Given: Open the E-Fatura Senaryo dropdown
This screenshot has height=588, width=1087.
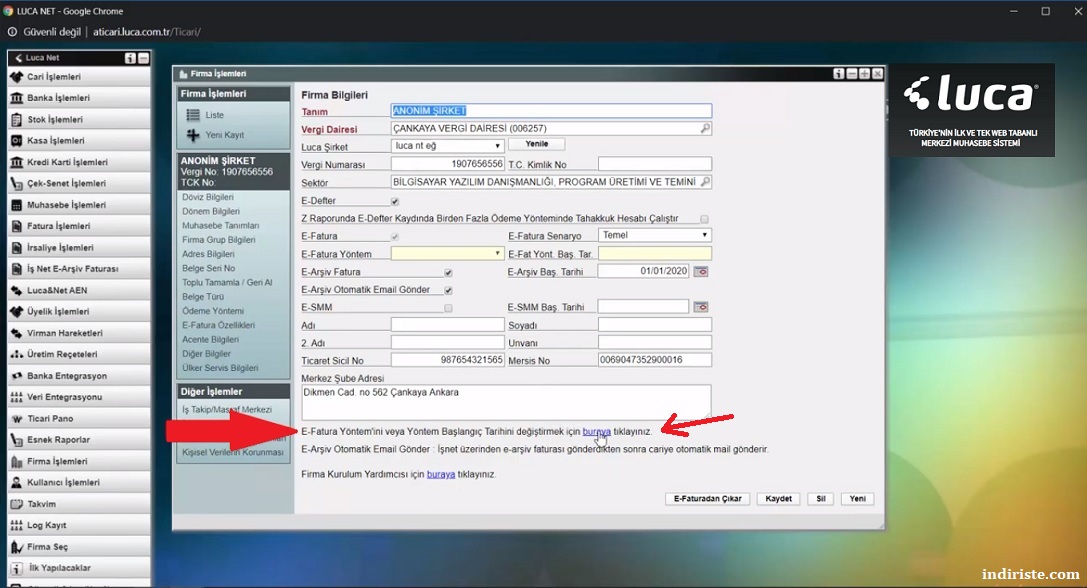Looking at the screenshot, I should pos(654,235).
